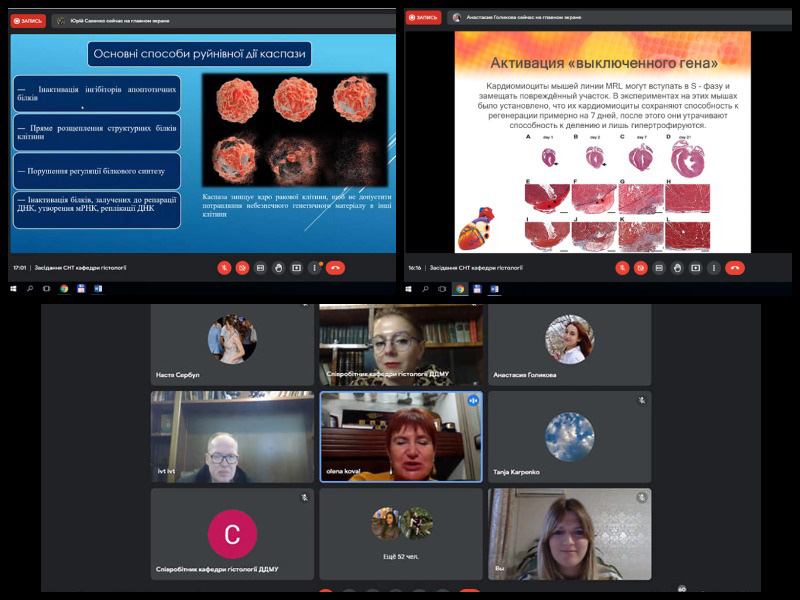Toggle captions in the 17:01 meeting window

point(260,268)
